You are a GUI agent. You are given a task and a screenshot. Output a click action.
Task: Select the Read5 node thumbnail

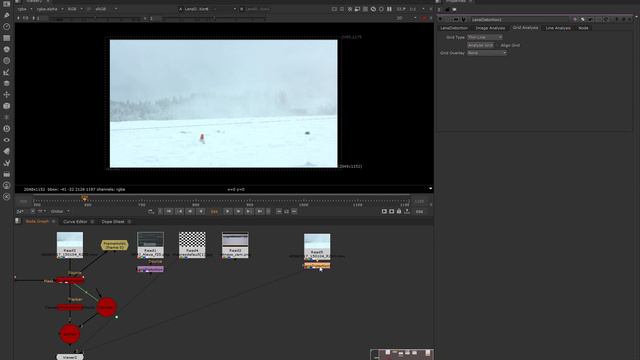point(317,247)
